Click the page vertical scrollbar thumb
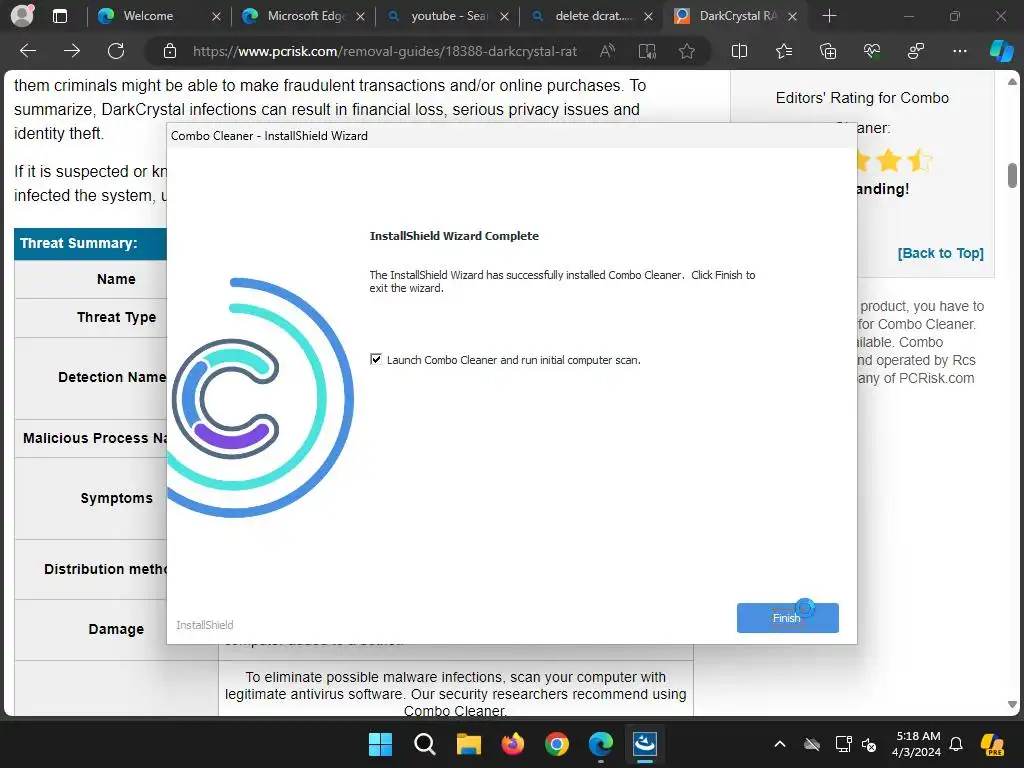Screen dimensions: 1024x768 (1012, 175)
